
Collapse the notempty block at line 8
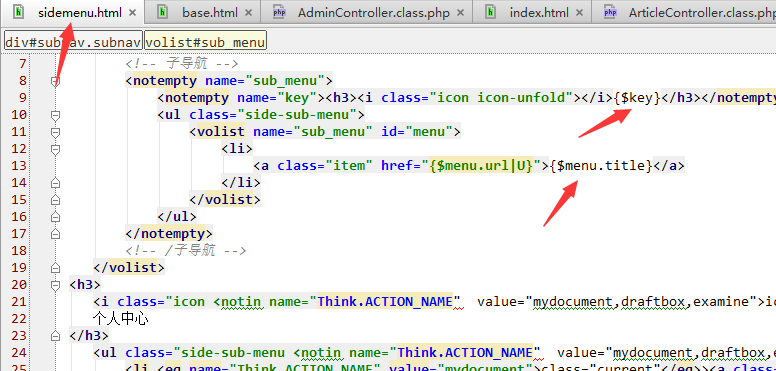tap(55, 81)
